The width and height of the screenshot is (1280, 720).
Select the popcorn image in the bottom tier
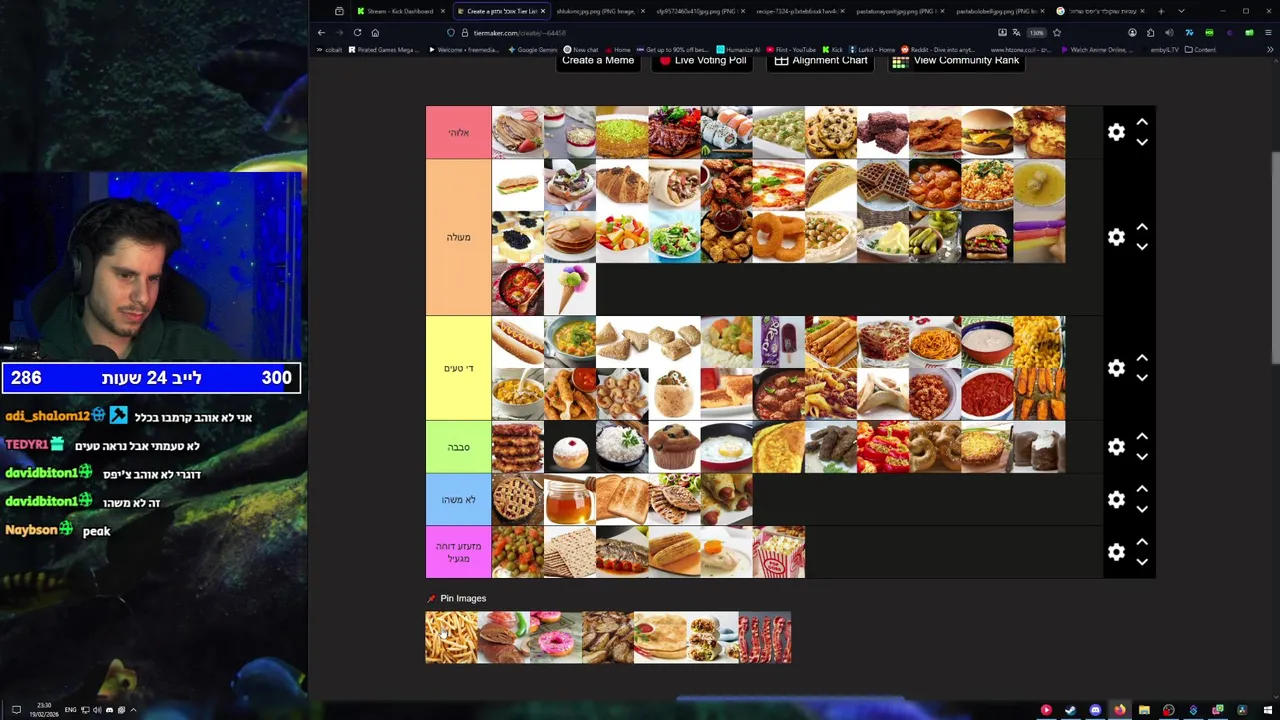(778, 552)
